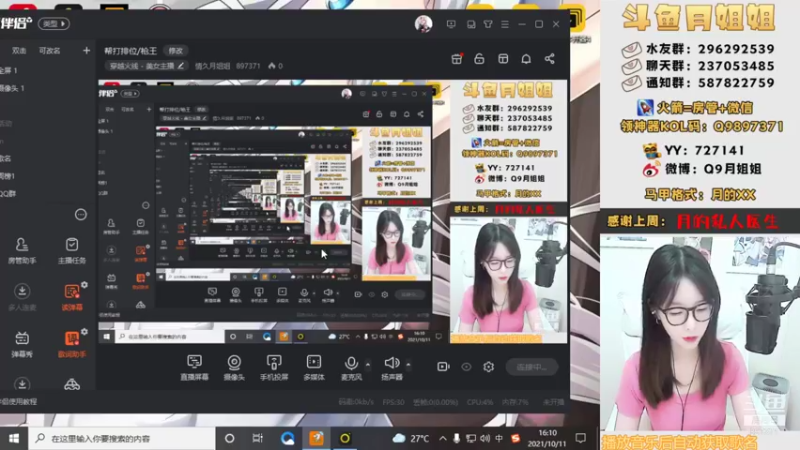The width and height of the screenshot is (800, 450).
Task: Start recording with the video camera icon
Action: [x=443, y=367]
